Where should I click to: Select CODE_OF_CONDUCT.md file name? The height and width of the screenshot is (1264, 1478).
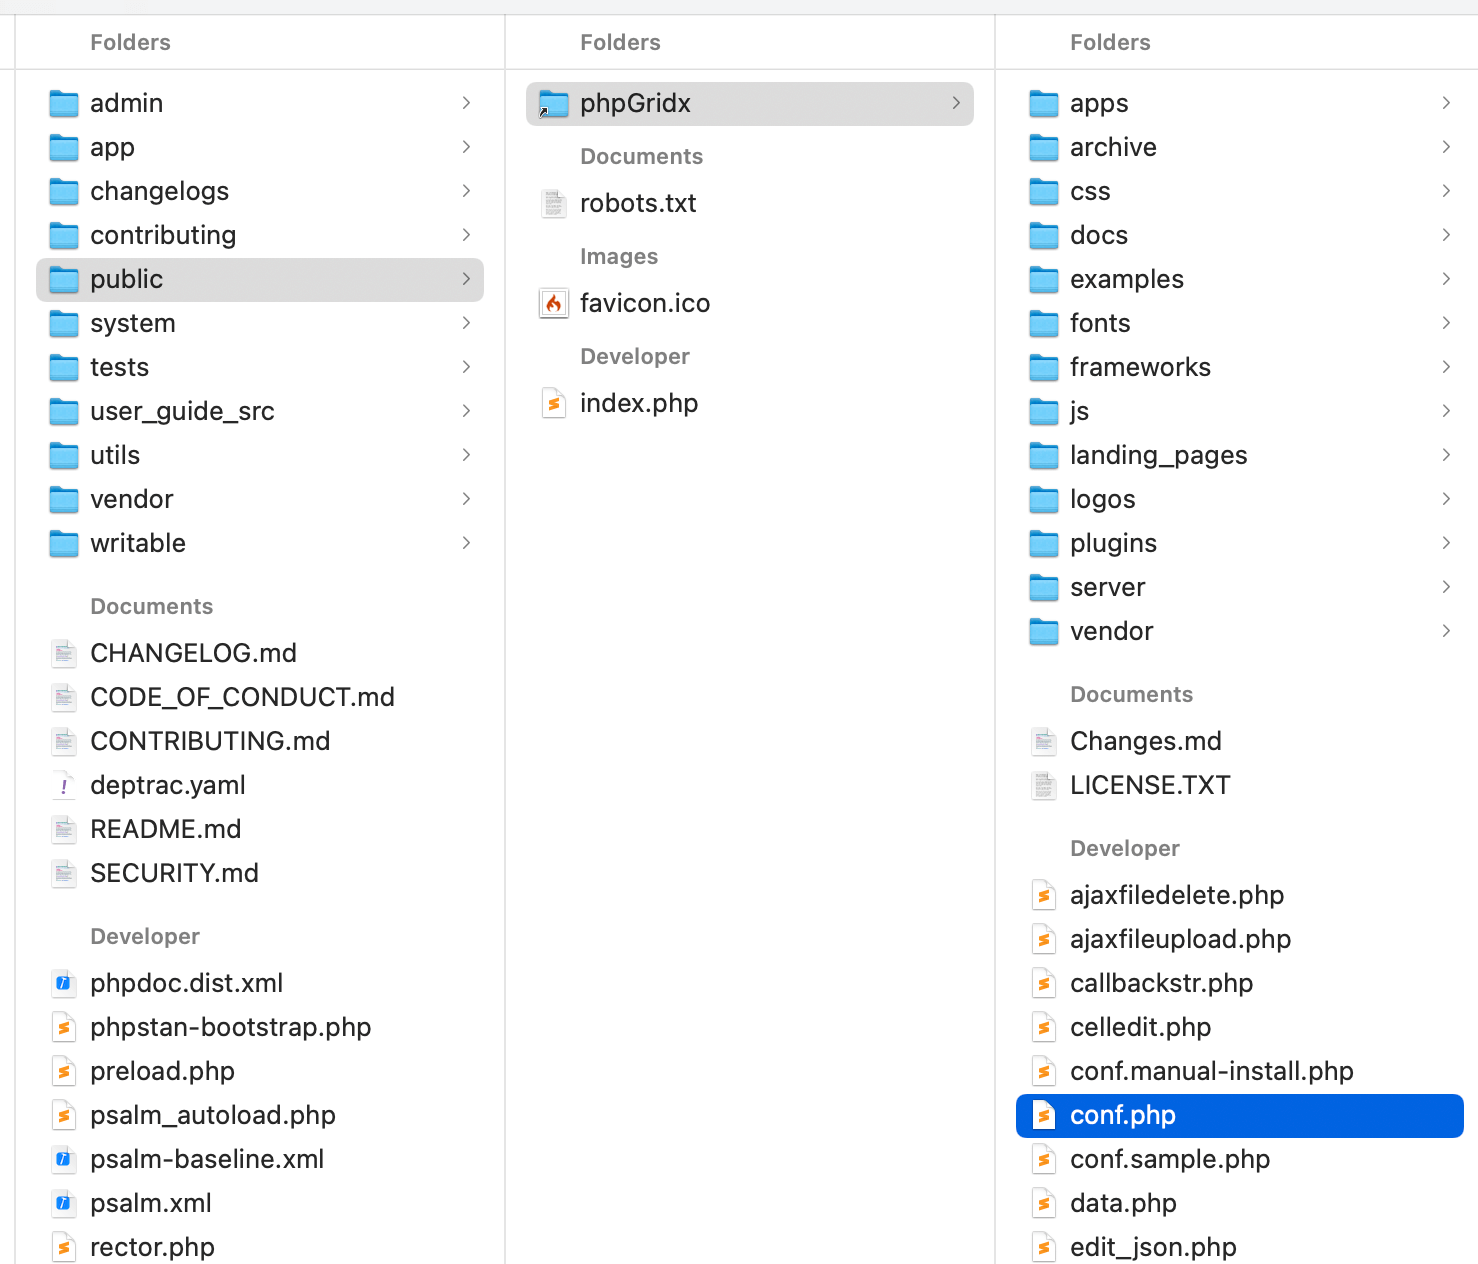[x=242, y=697]
